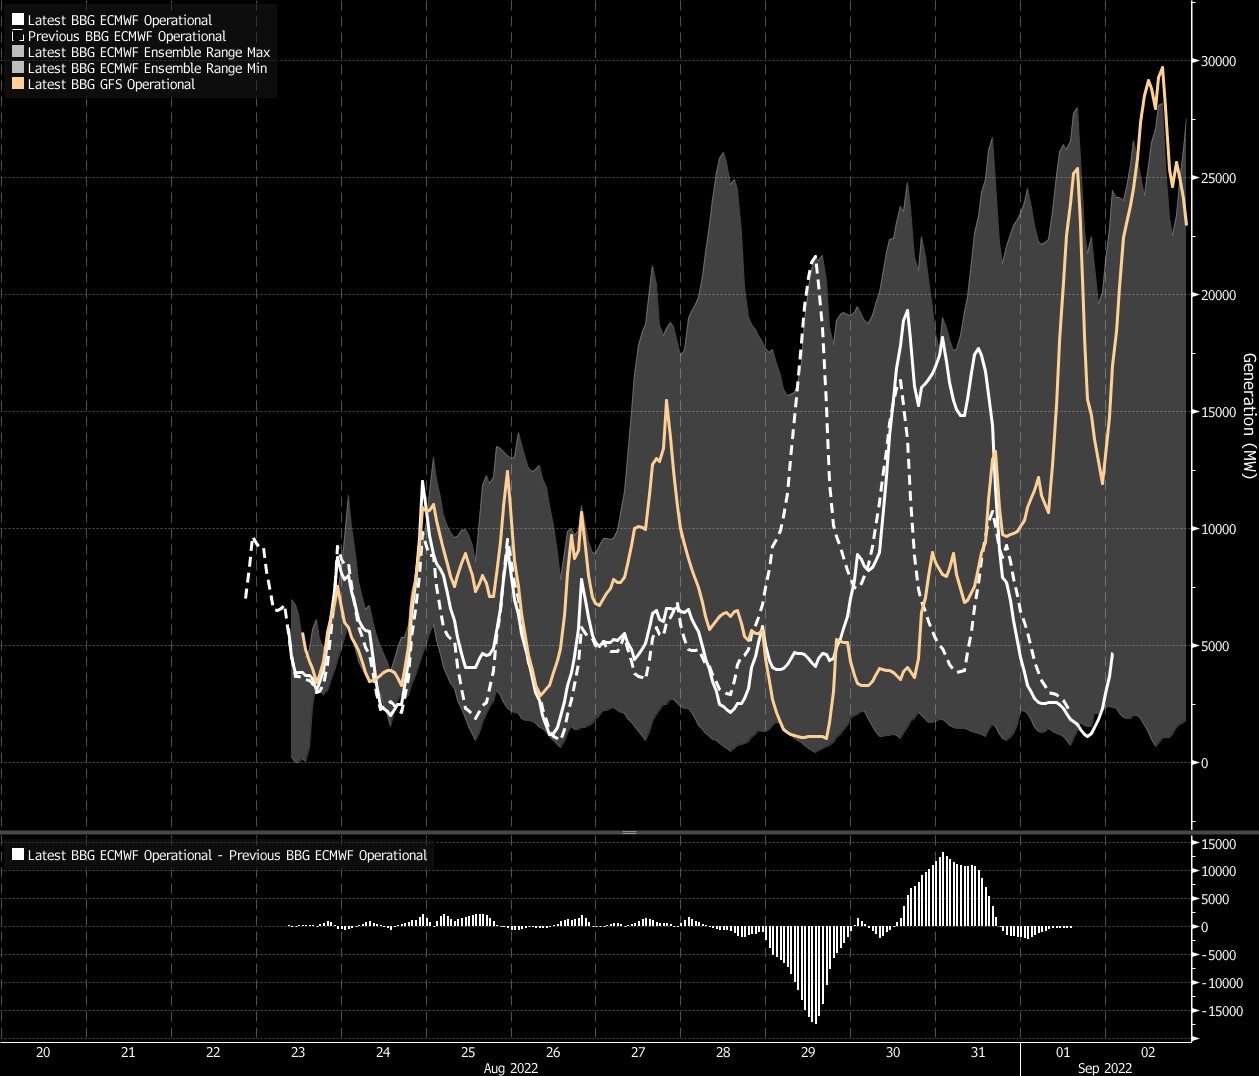The image size is (1259, 1076).
Task: Select the Latest BBG ECMWF Ensemble Range Min label
Action: [147, 68]
